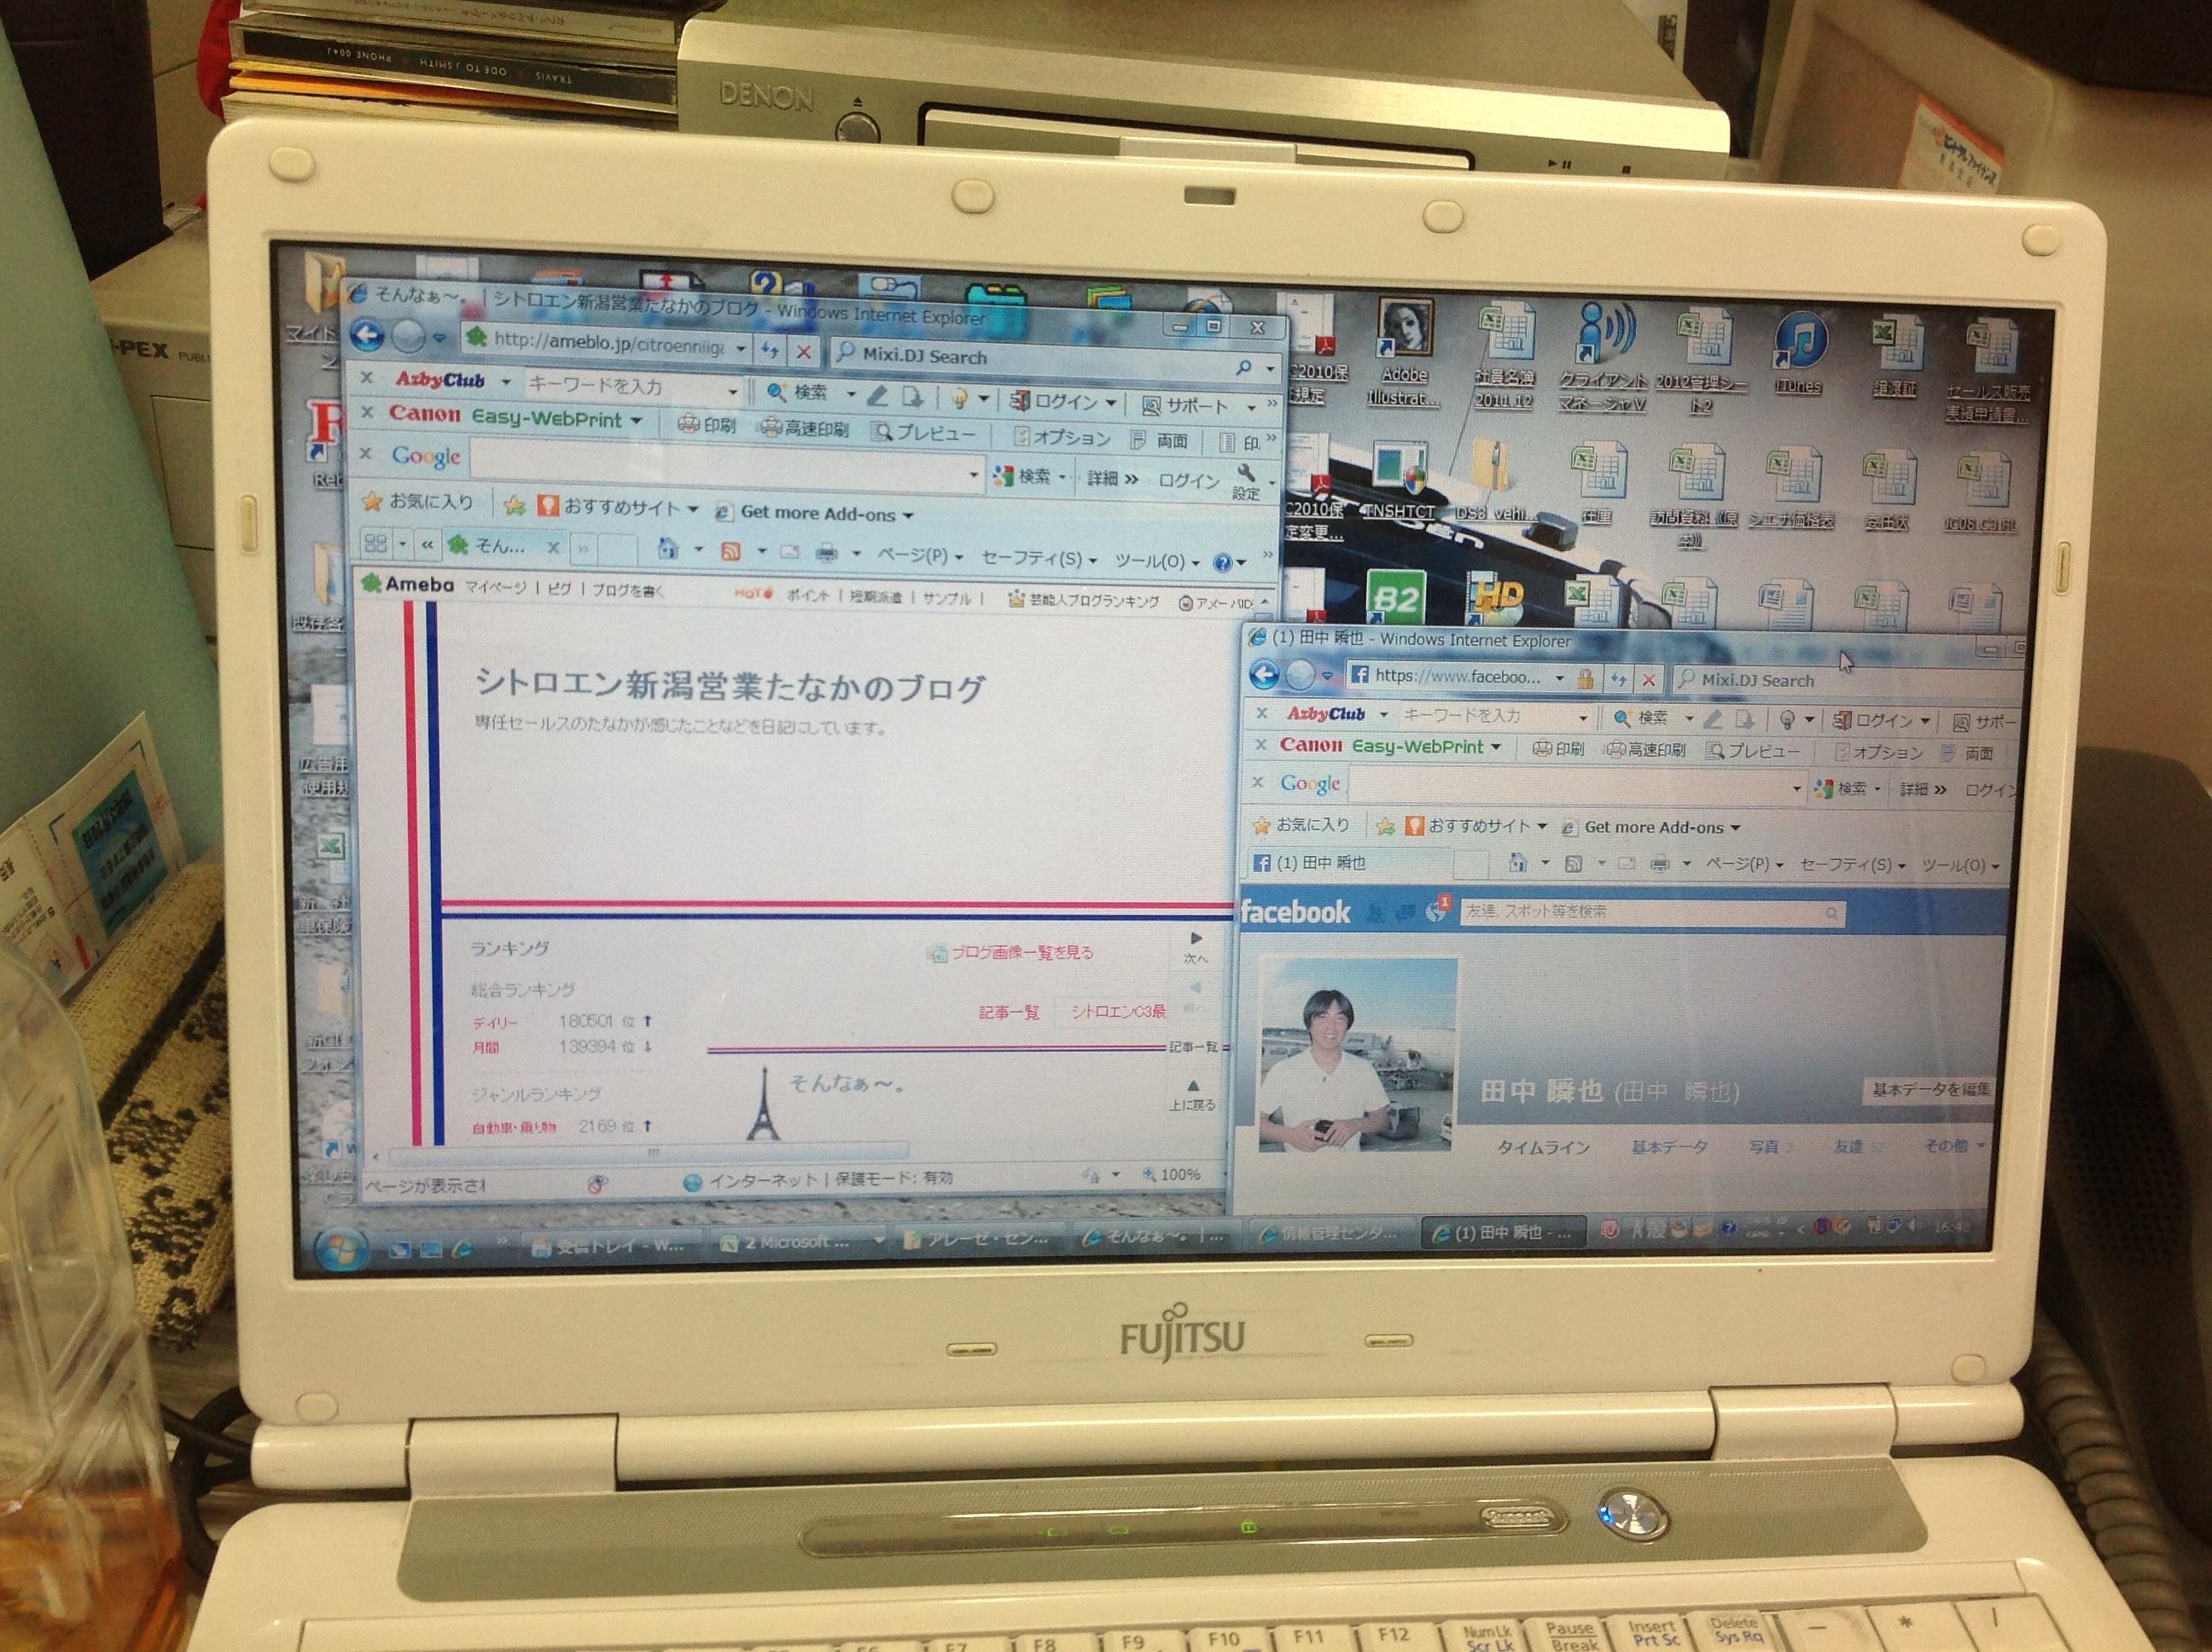Open 写真 tab on Facebook profile
The width and height of the screenshot is (2212, 1652).
tap(1769, 1146)
